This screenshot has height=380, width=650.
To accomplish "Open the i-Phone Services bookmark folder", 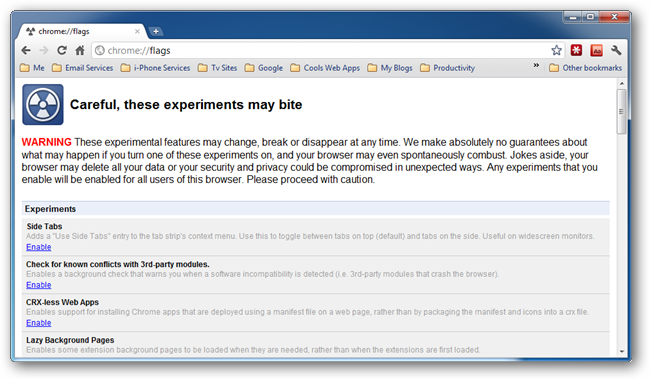I will (155, 68).
